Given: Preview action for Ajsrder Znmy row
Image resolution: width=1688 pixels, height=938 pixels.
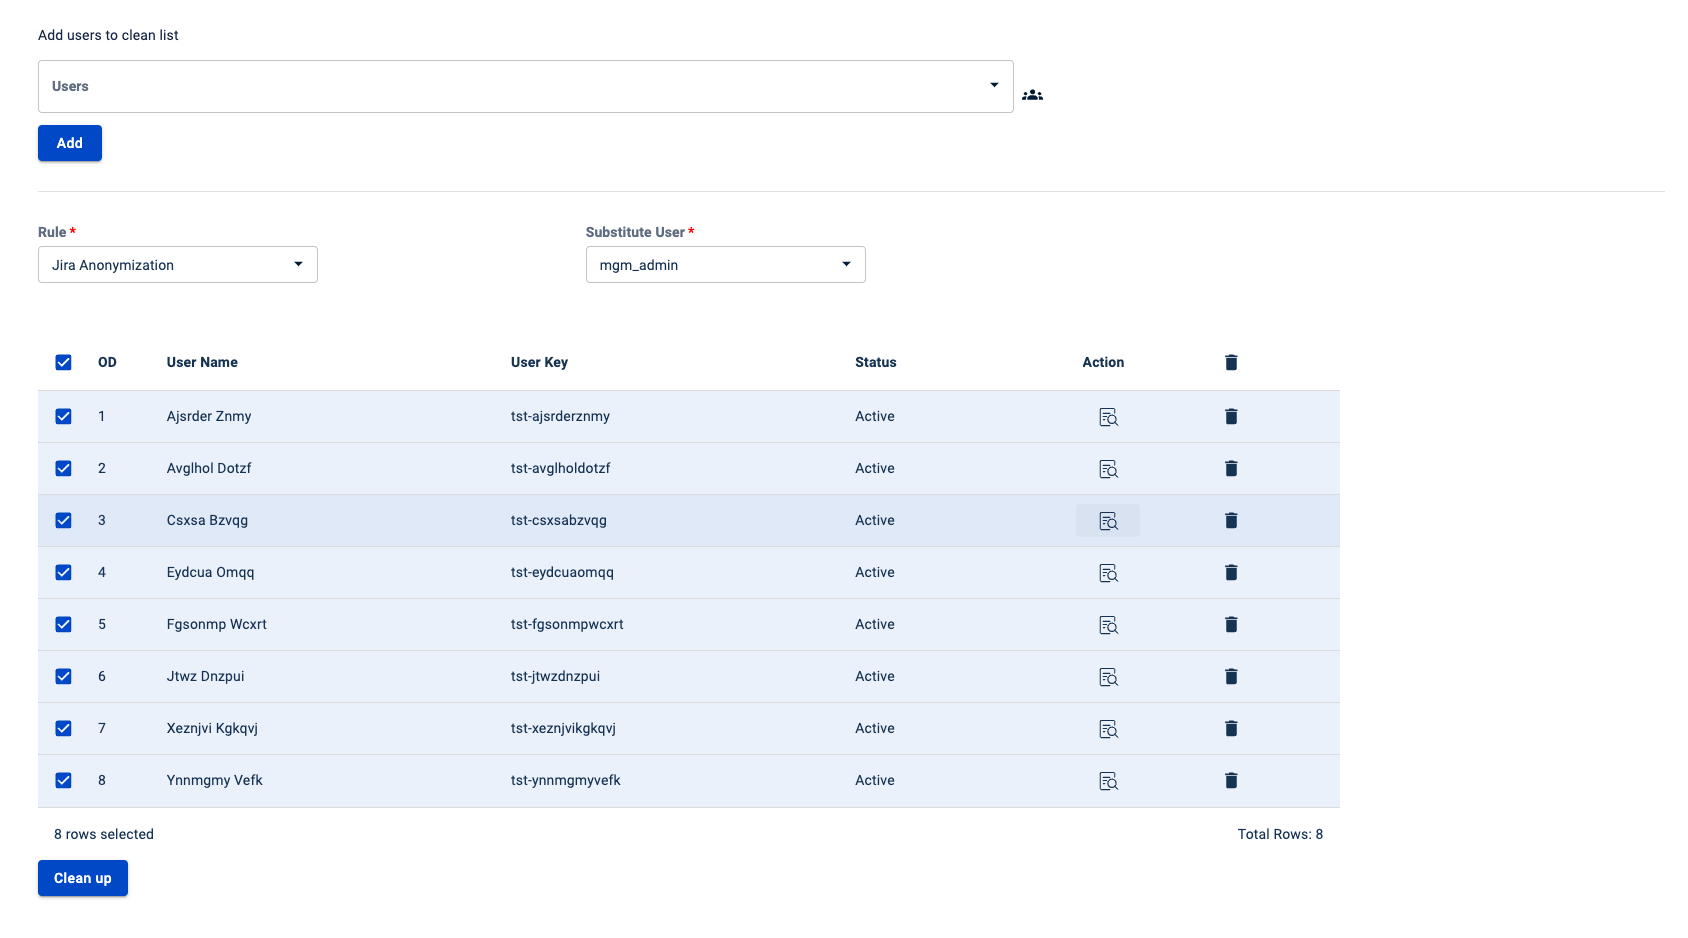Looking at the screenshot, I should click(x=1107, y=417).
